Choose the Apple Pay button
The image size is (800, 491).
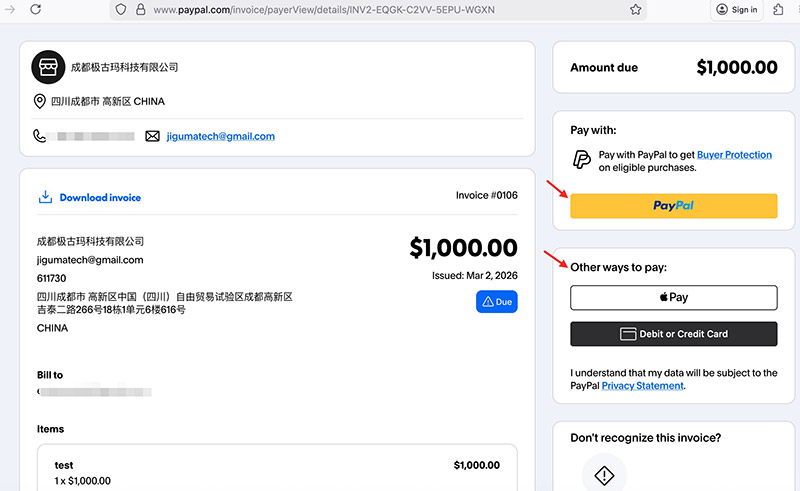pyautogui.click(x=673, y=297)
